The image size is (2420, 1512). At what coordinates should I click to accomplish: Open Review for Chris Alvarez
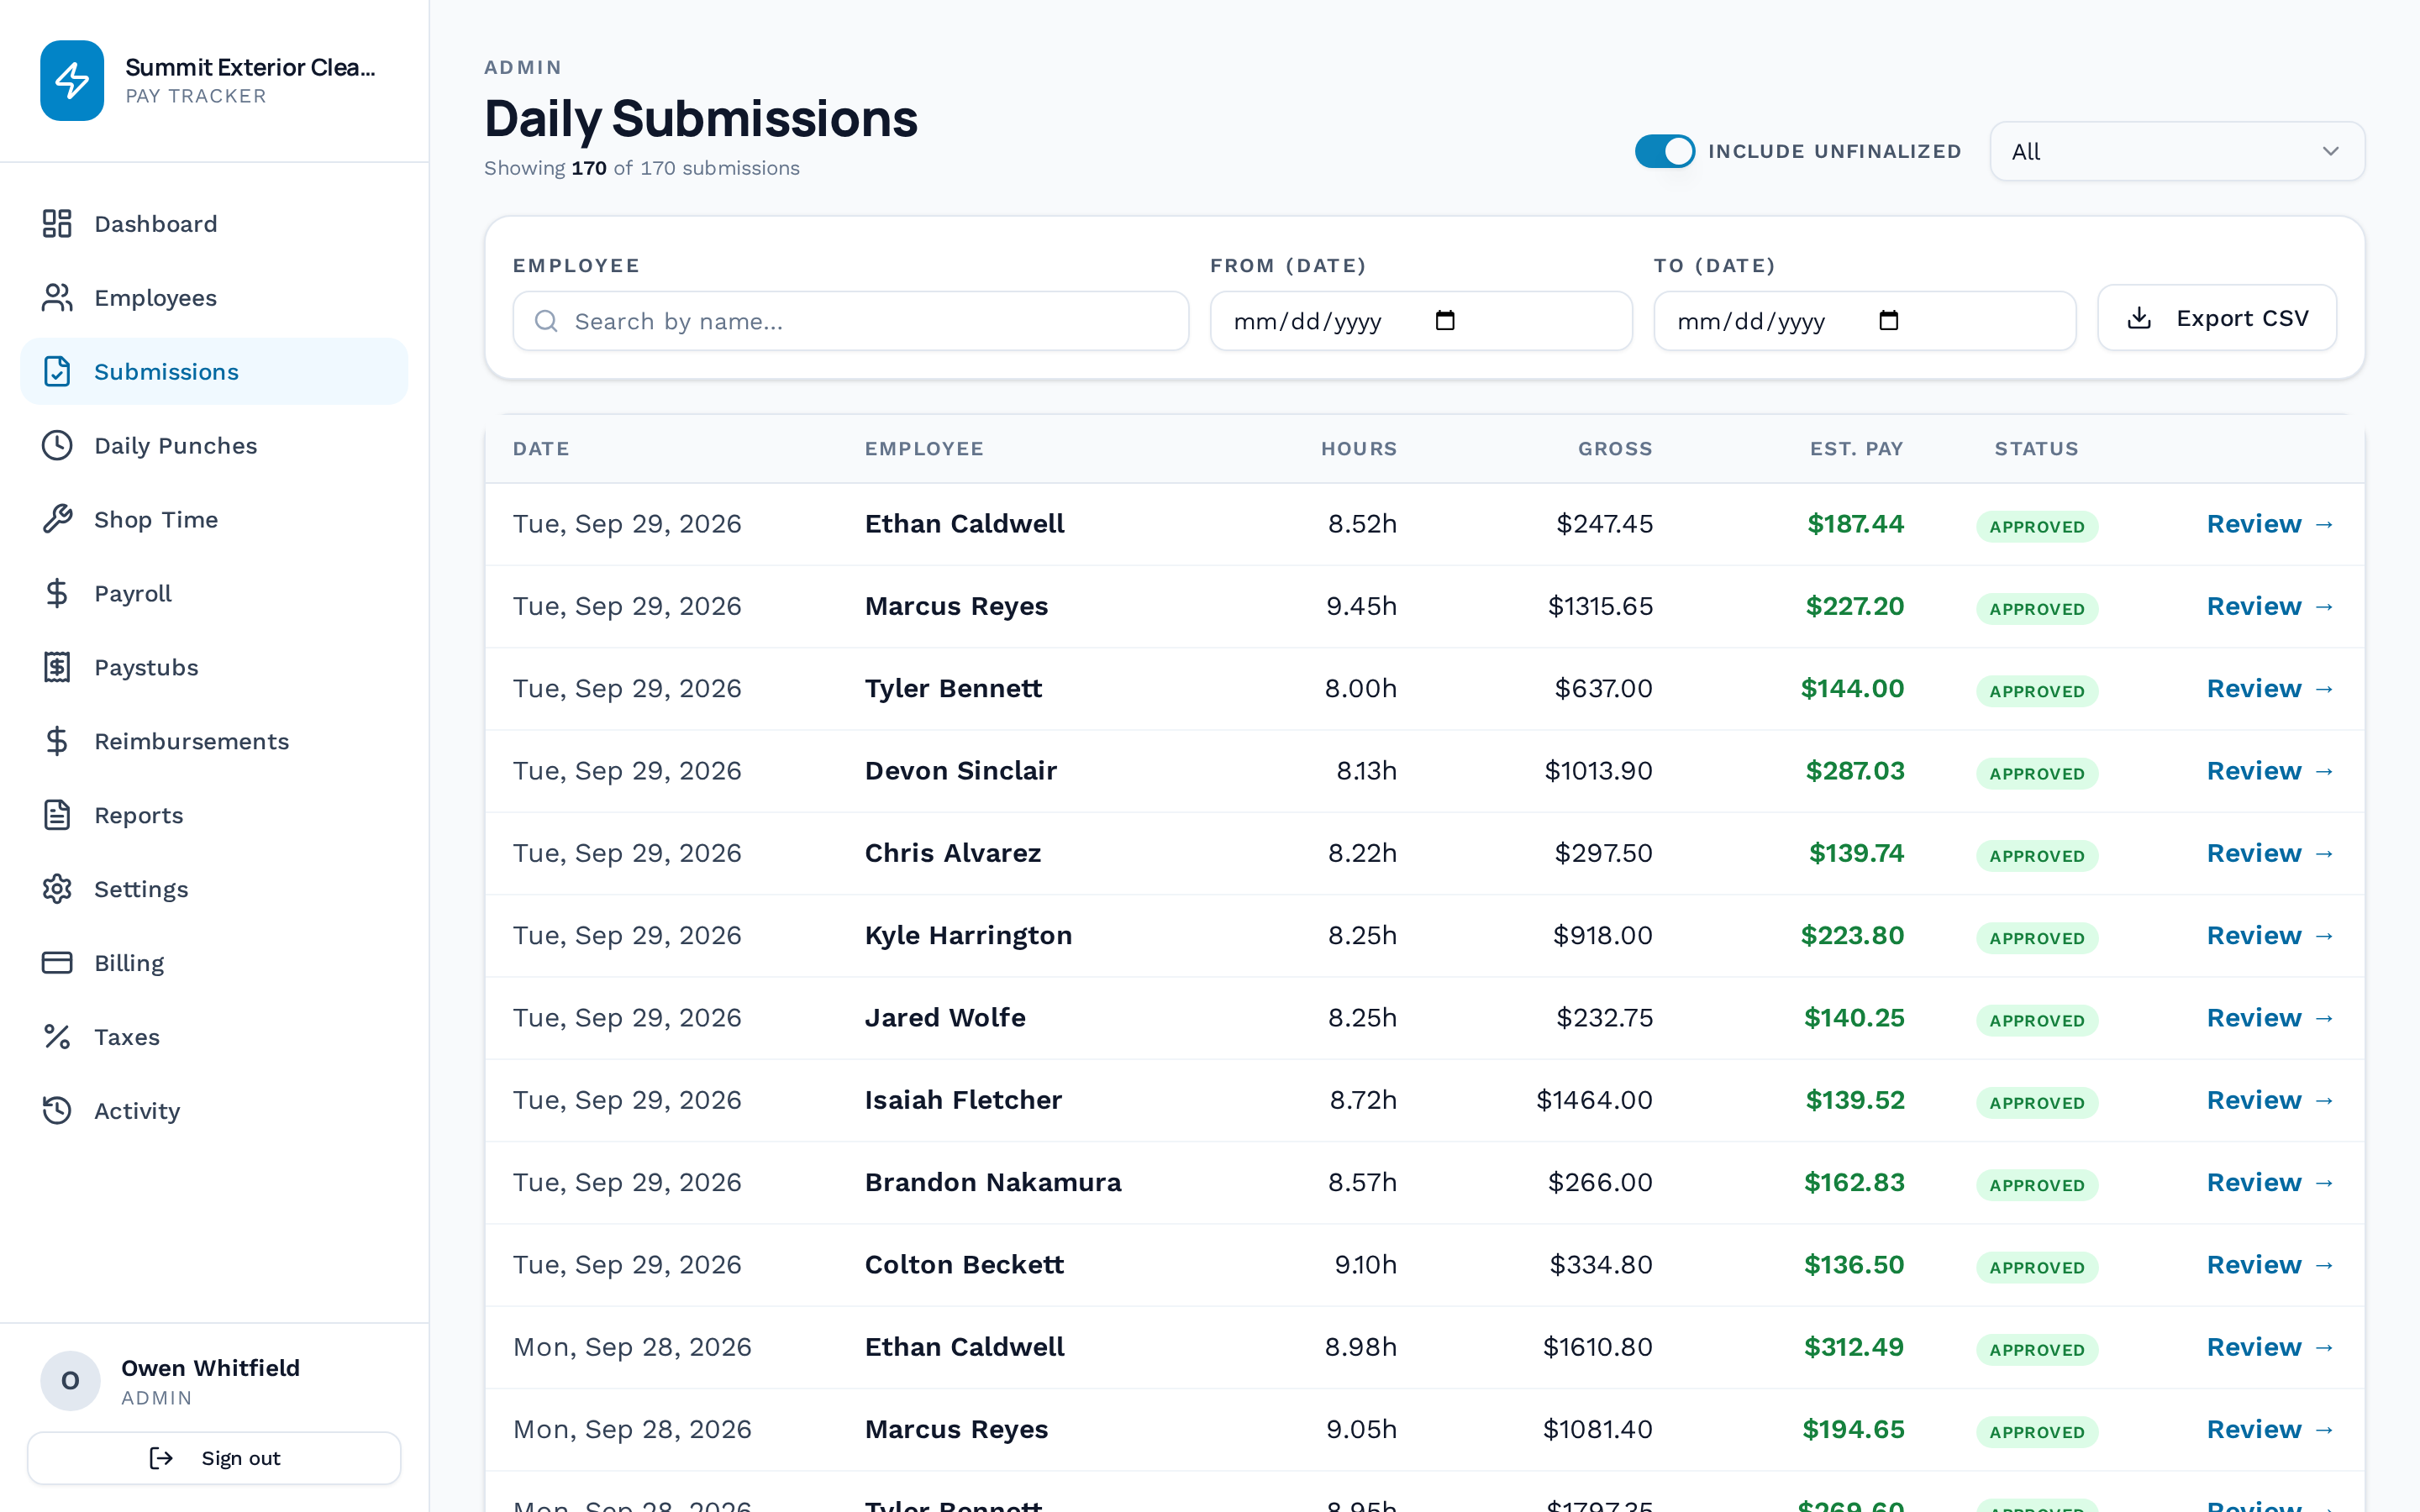point(2270,853)
